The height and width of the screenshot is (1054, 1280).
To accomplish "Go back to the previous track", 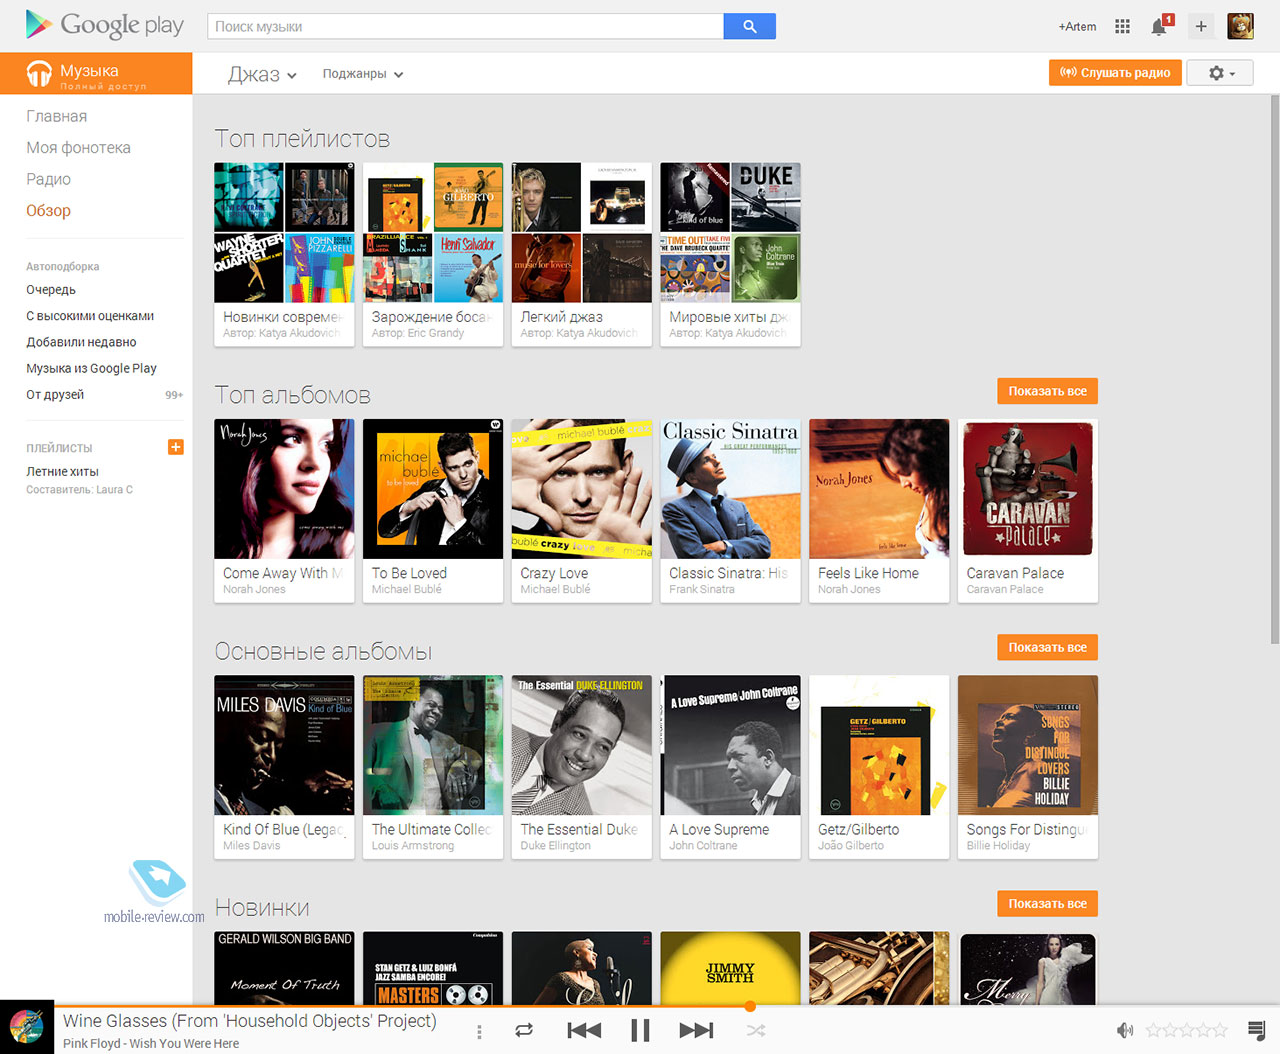I will coord(584,1030).
